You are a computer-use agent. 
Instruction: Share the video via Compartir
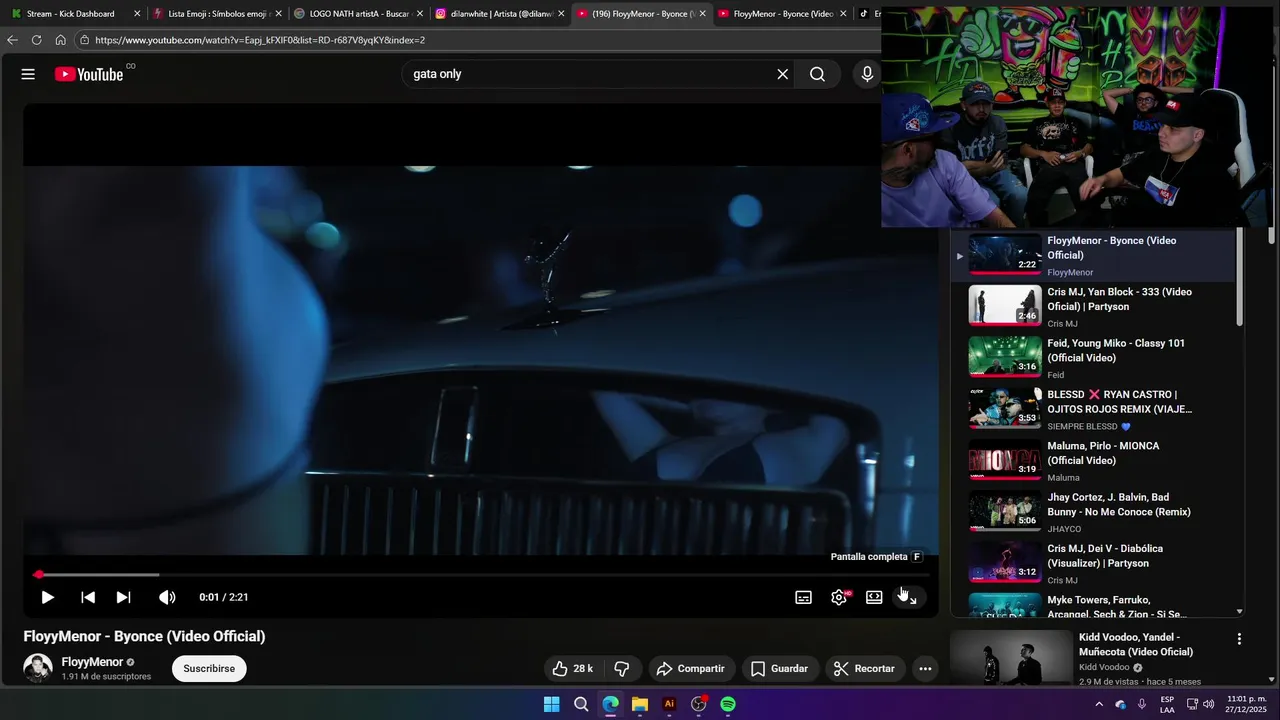pyautogui.click(x=690, y=668)
